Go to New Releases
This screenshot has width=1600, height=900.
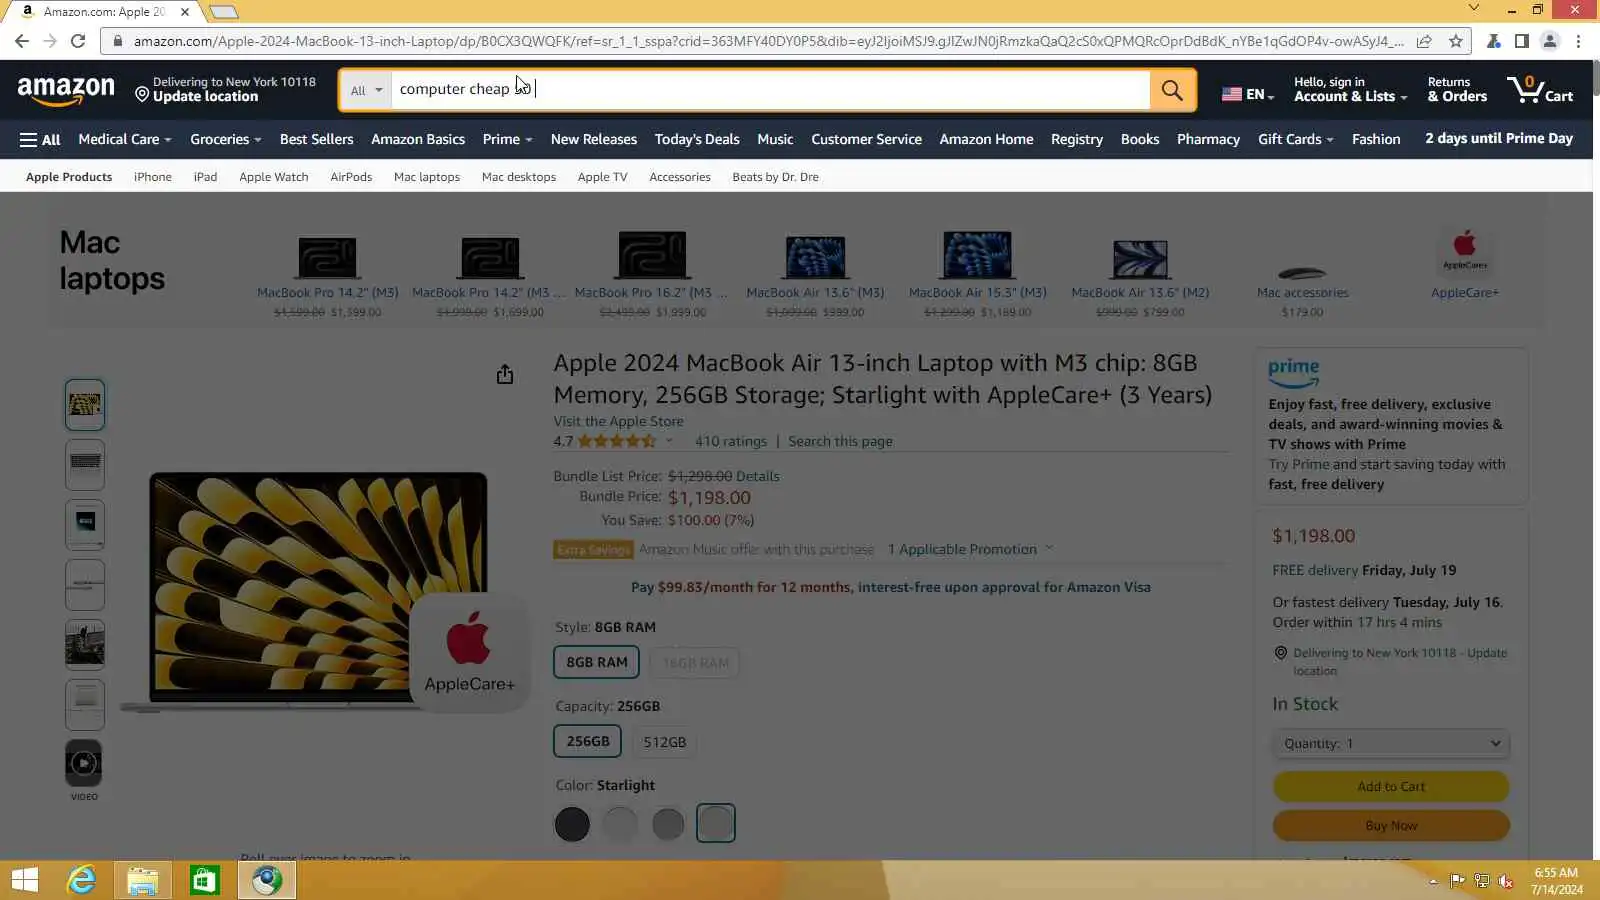click(593, 139)
